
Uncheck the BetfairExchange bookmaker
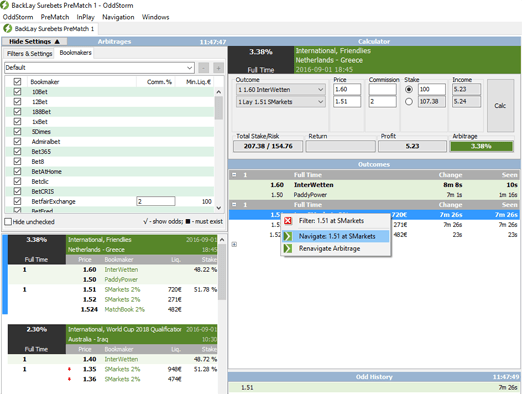[x=17, y=201]
